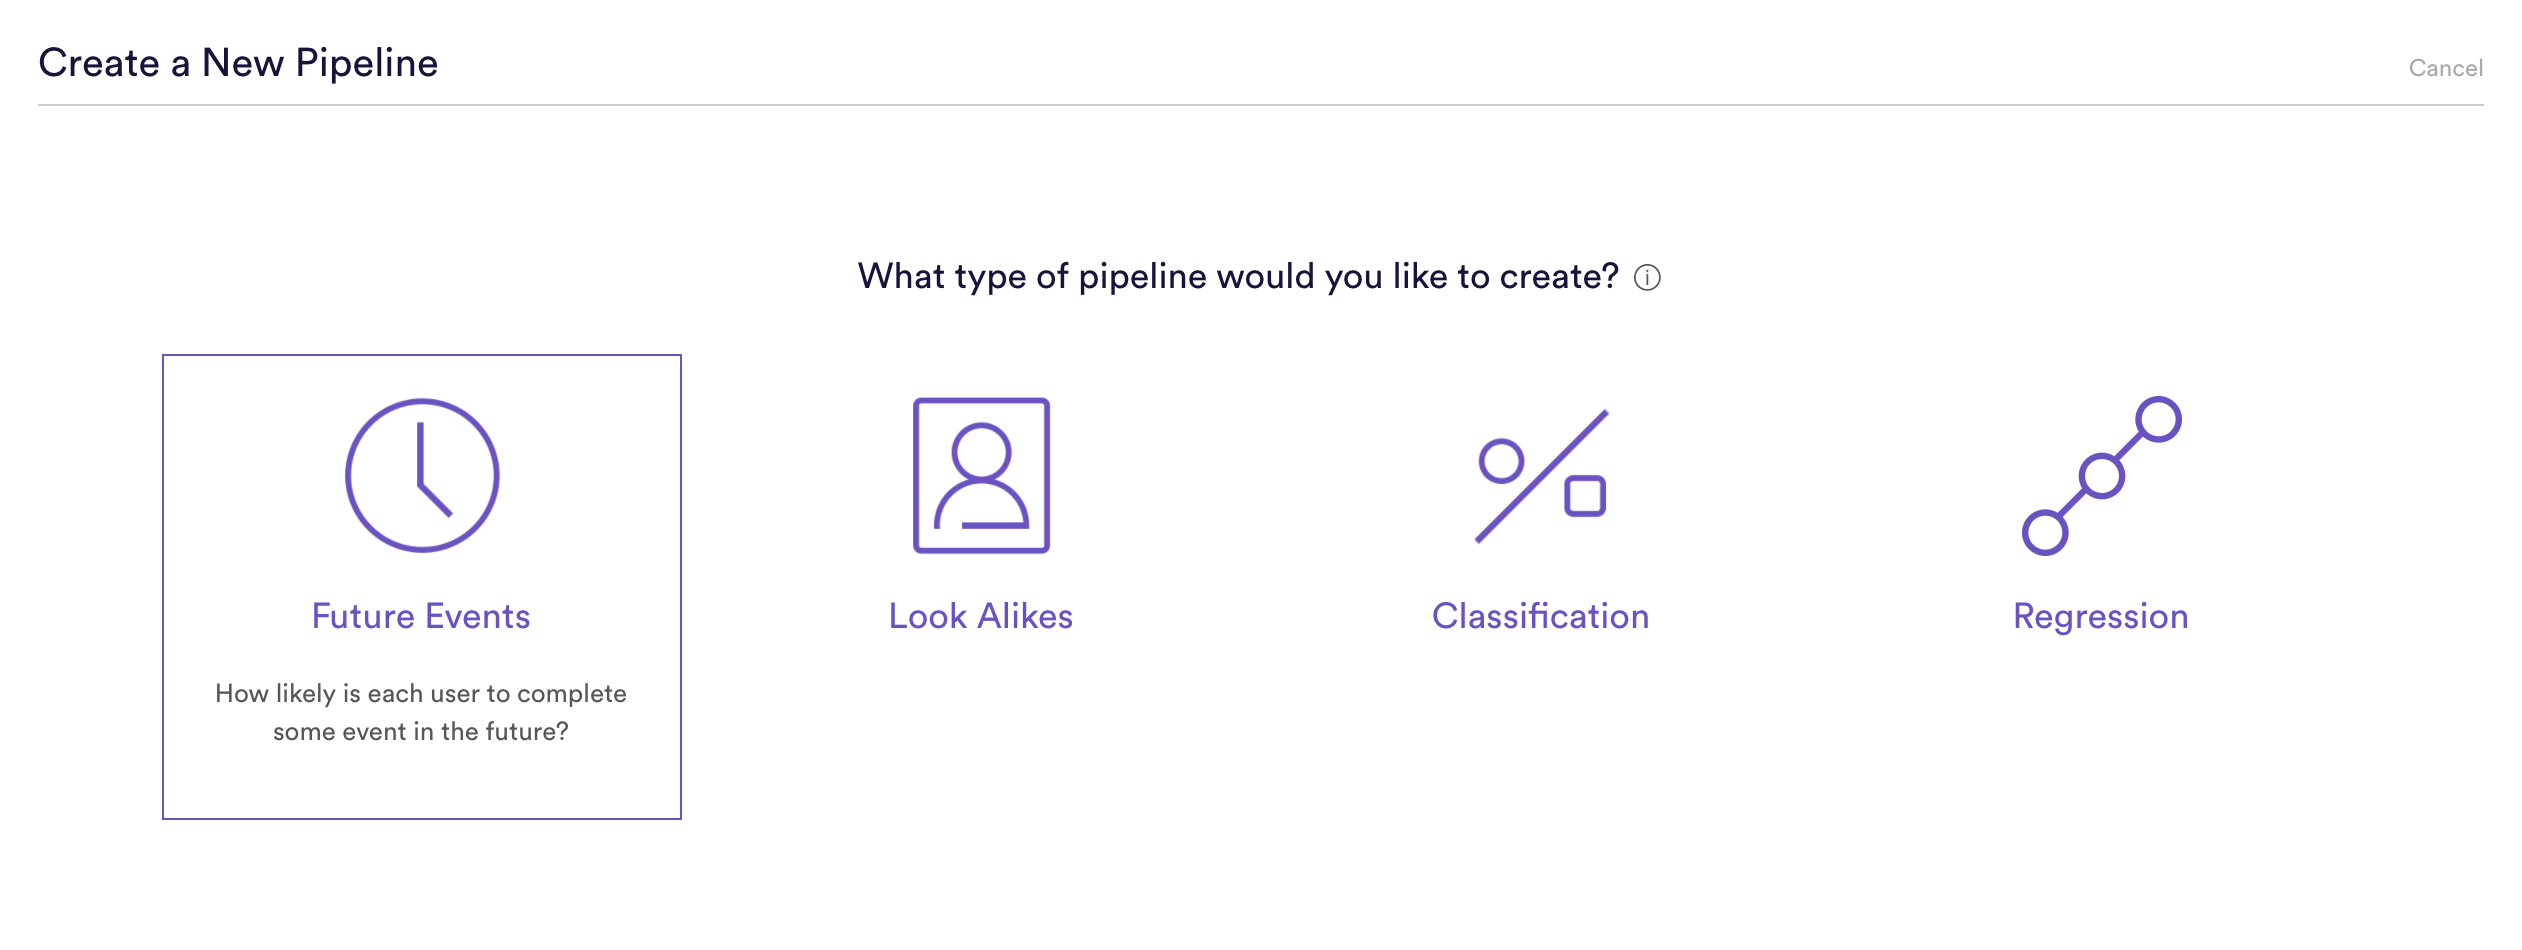
Task: Open the info tooltip beside pipeline question
Action: tap(1647, 278)
